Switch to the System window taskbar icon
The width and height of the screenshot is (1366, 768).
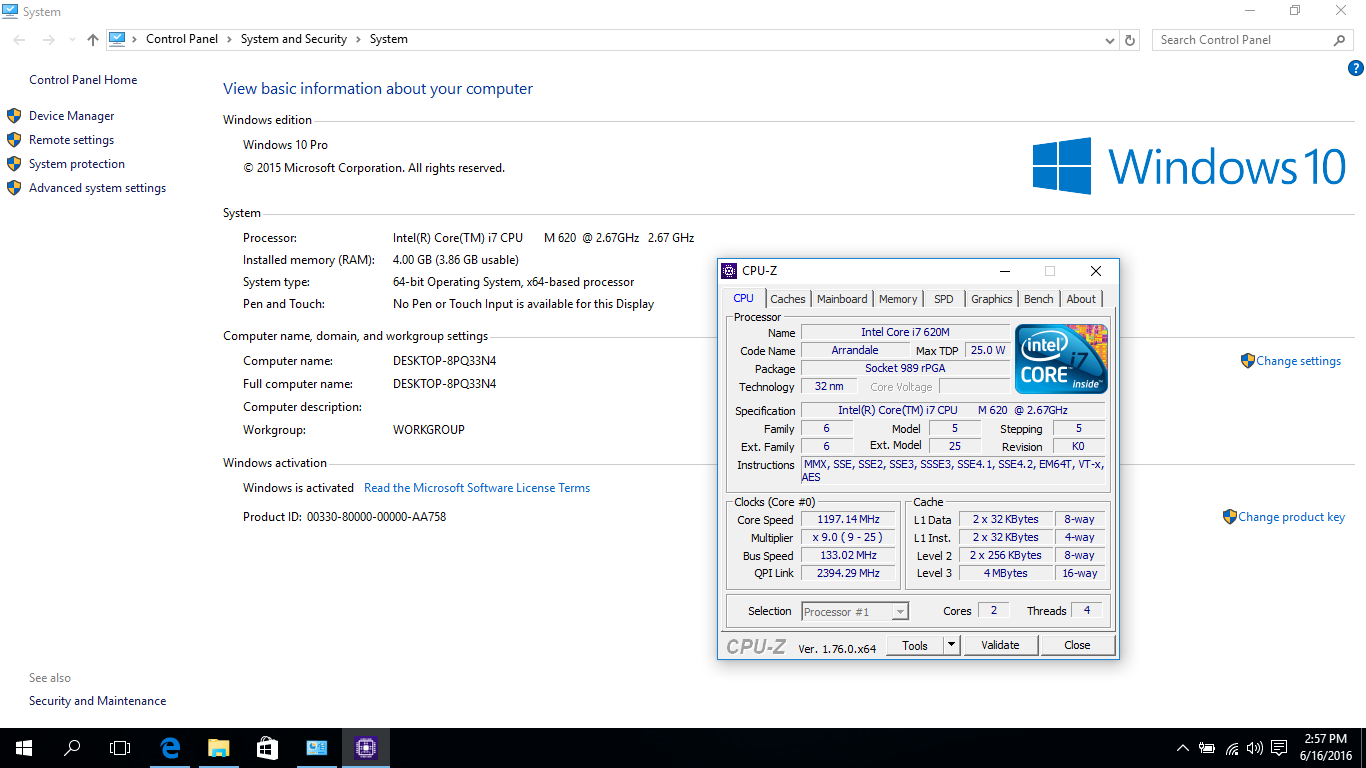[x=316, y=748]
